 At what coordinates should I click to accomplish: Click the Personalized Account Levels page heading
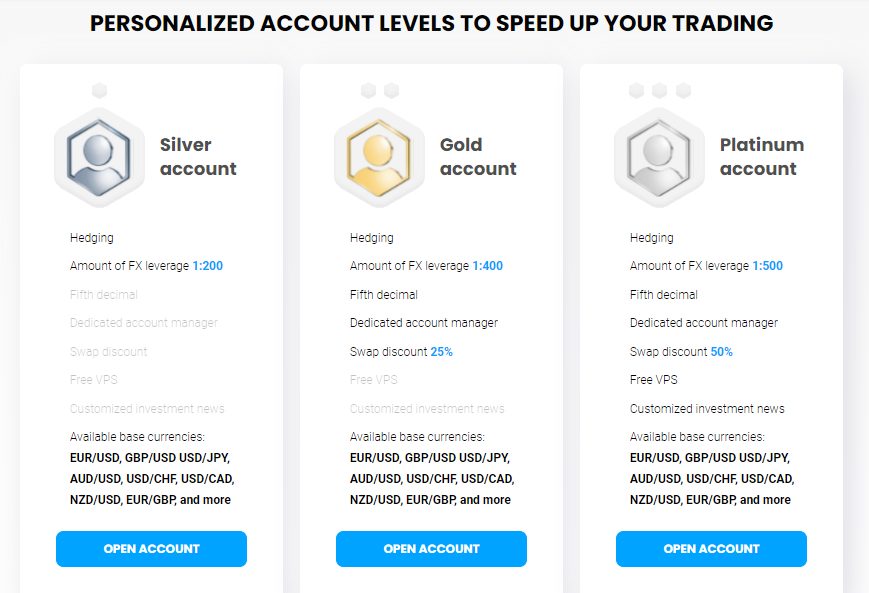coord(431,24)
